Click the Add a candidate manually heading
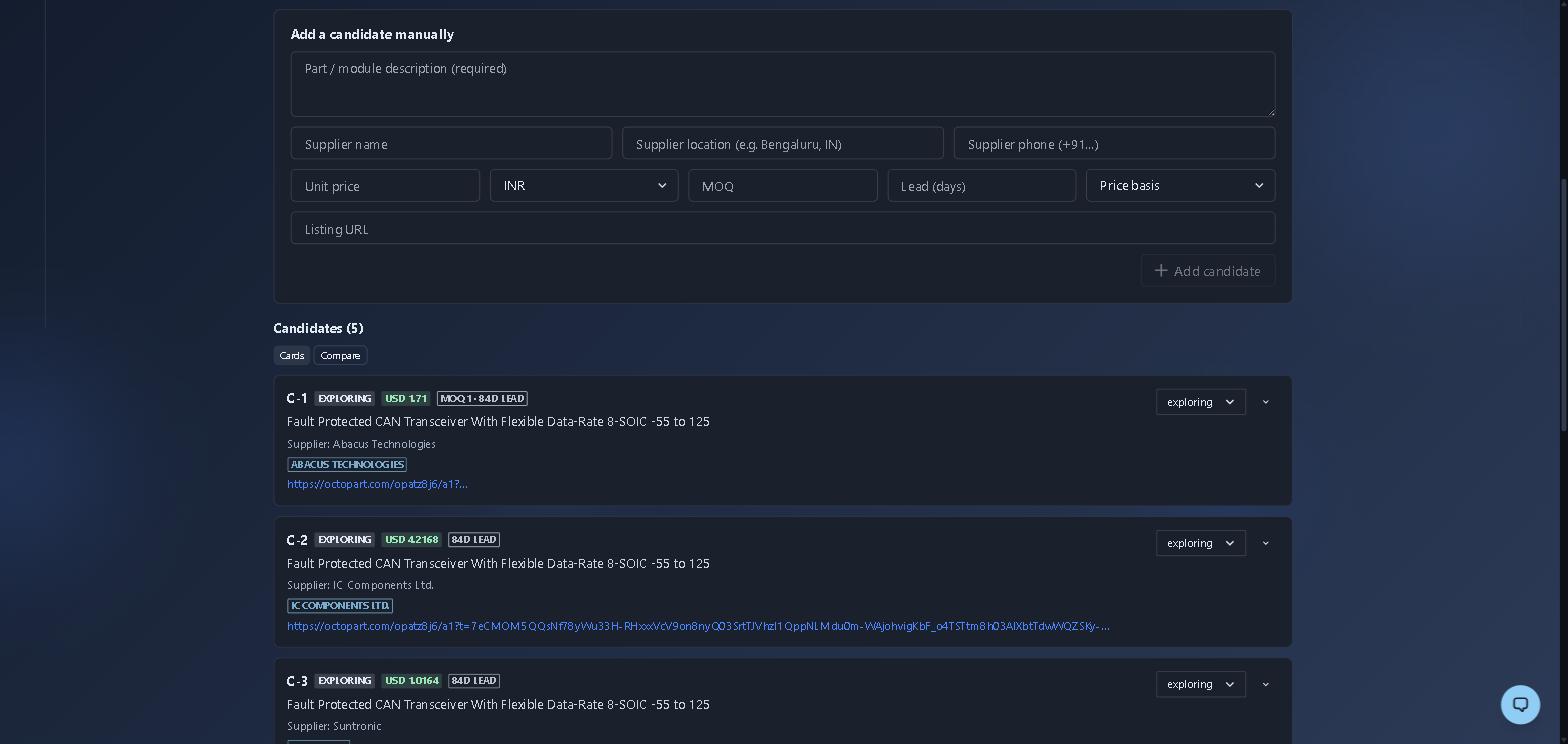 point(372,34)
